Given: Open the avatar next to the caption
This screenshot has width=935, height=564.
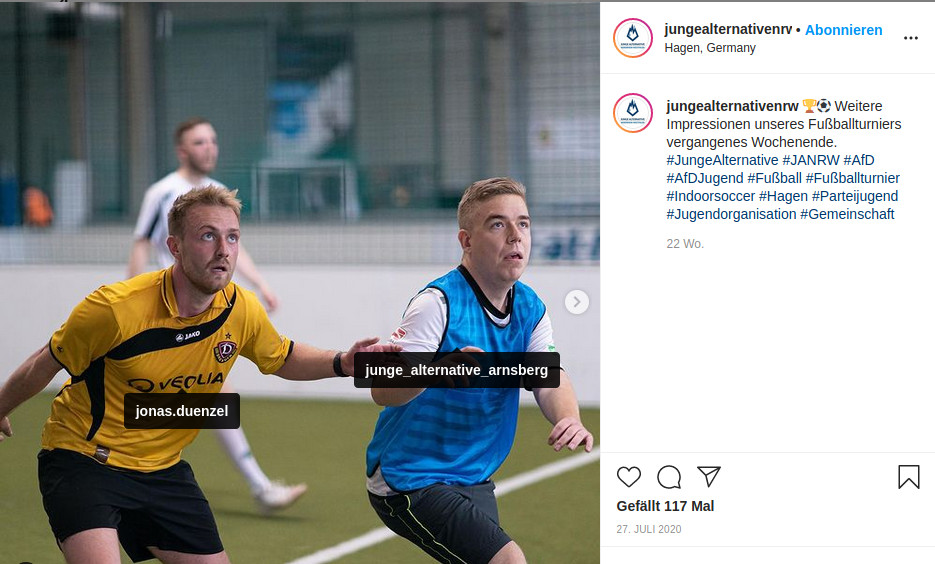Looking at the screenshot, I should point(633,113).
